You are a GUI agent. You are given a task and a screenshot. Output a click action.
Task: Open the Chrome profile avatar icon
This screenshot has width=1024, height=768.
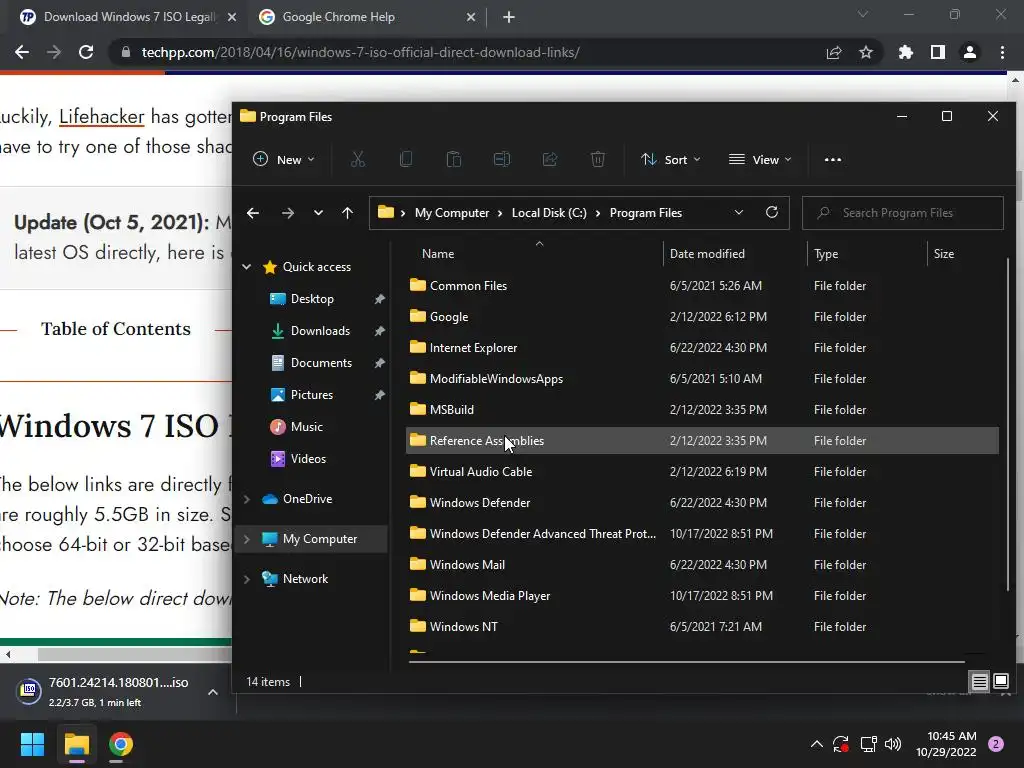(970, 52)
